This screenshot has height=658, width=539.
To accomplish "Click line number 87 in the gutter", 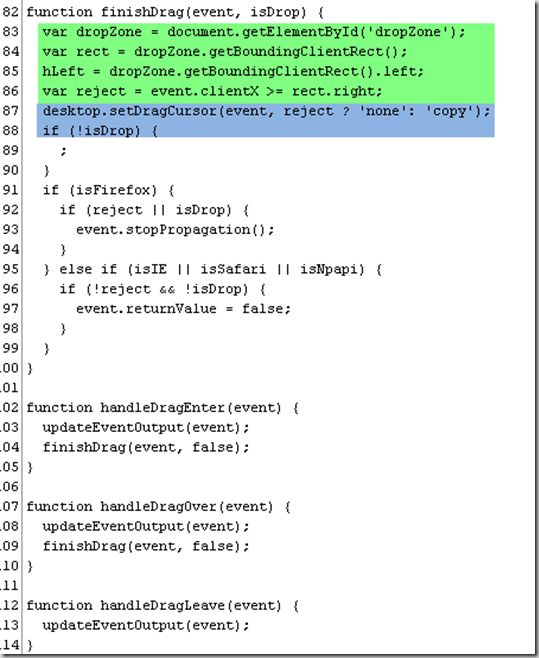I will coord(10,111).
